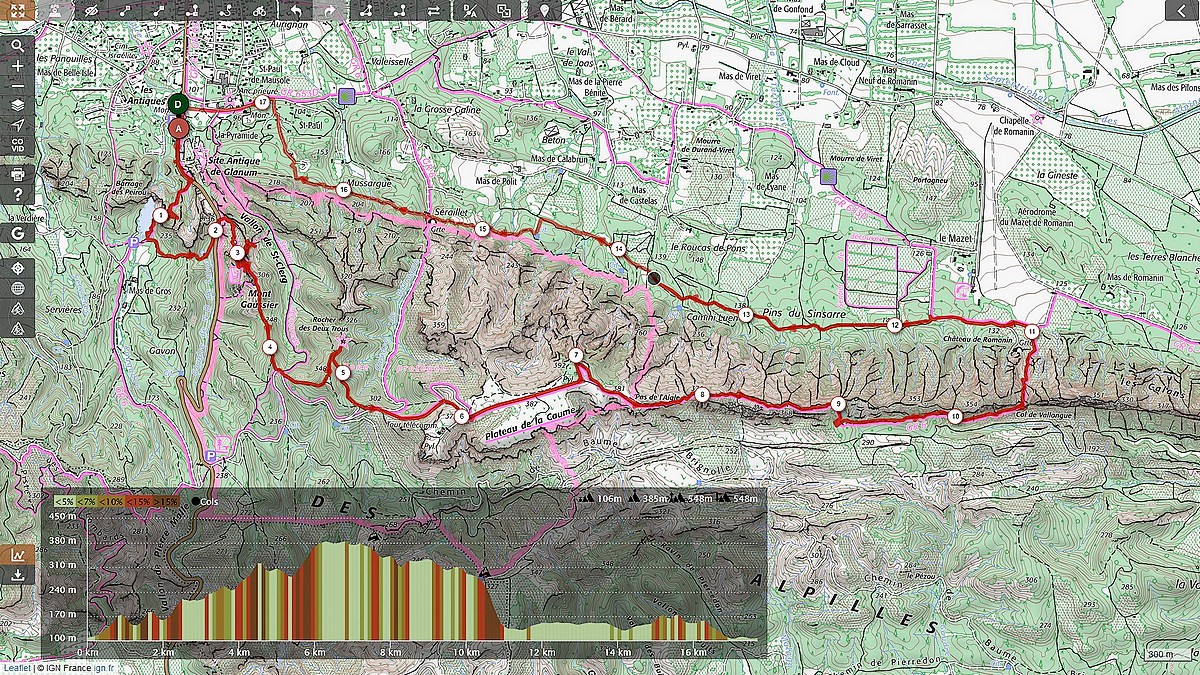The image size is (1200, 675).
Task: Click kilometer marker 10 on route
Action: pyautogui.click(x=955, y=416)
